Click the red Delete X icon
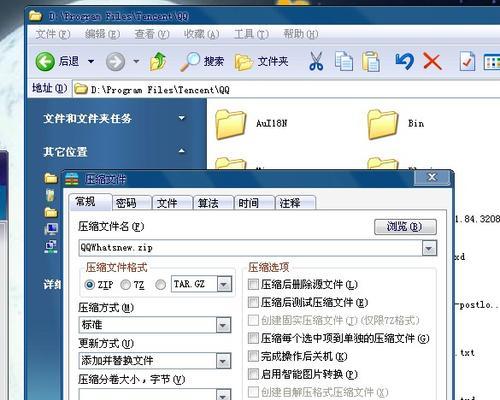 coord(432,61)
